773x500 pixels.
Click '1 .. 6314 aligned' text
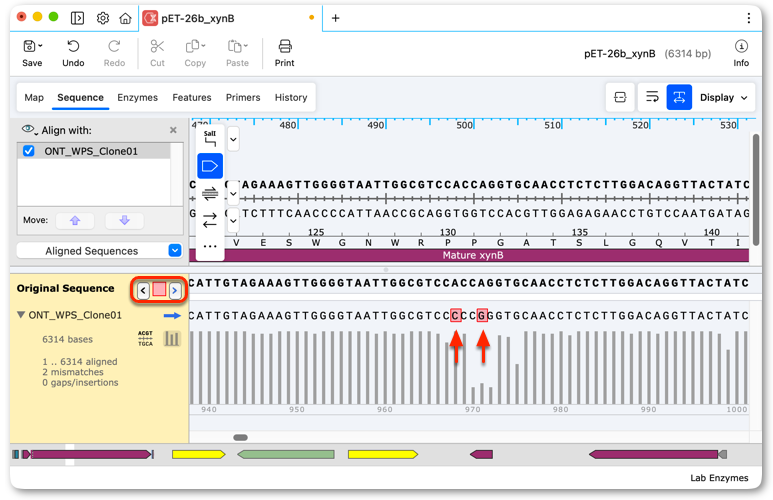coord(80,361)
